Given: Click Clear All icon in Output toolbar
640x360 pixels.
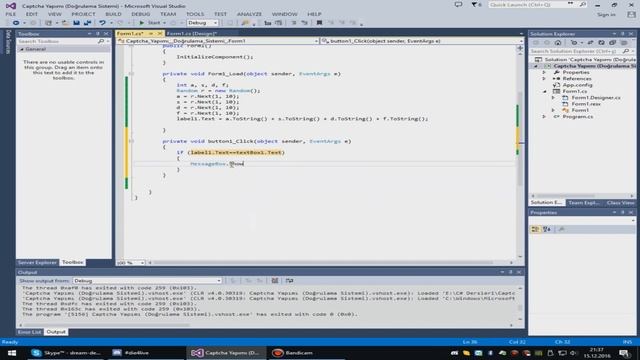Looking at the screenshot, I should click(275, 281).
